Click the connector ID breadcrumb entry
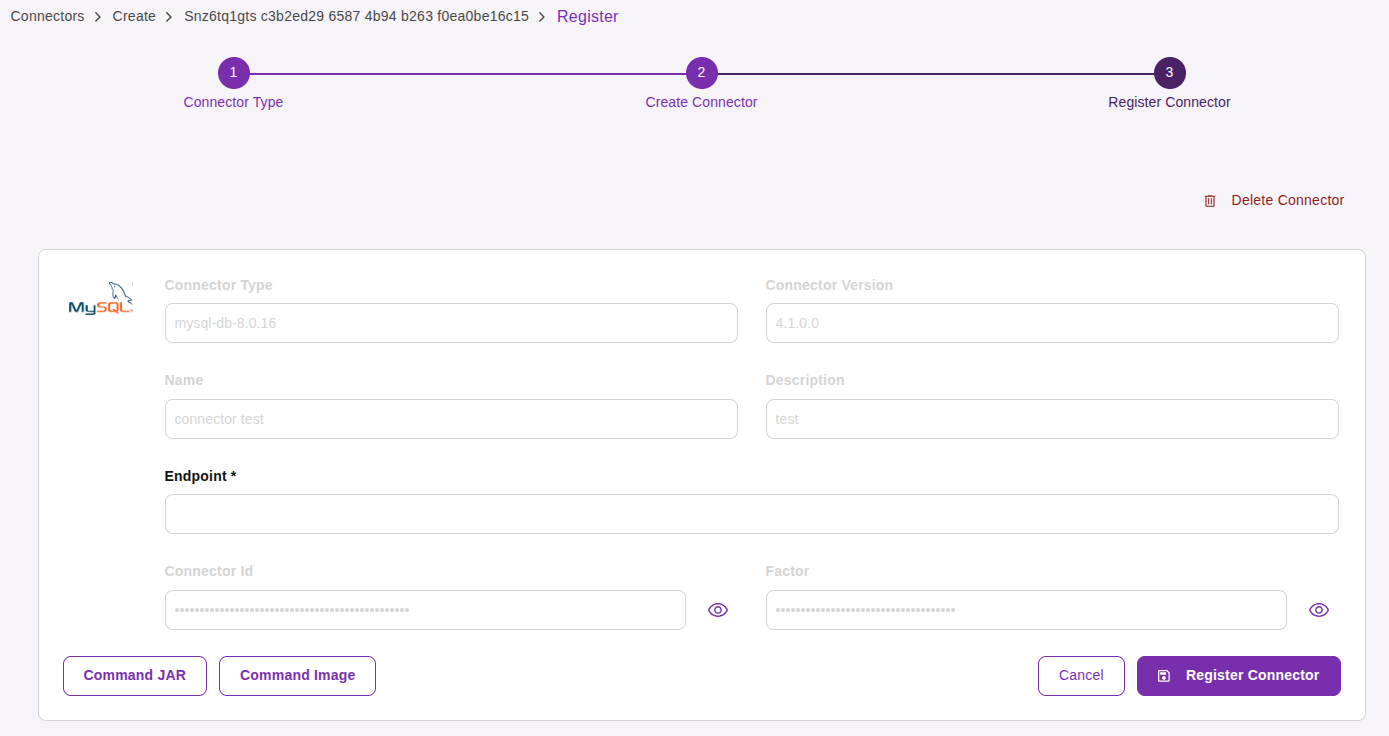1389x736 pixels. point(356,16)
